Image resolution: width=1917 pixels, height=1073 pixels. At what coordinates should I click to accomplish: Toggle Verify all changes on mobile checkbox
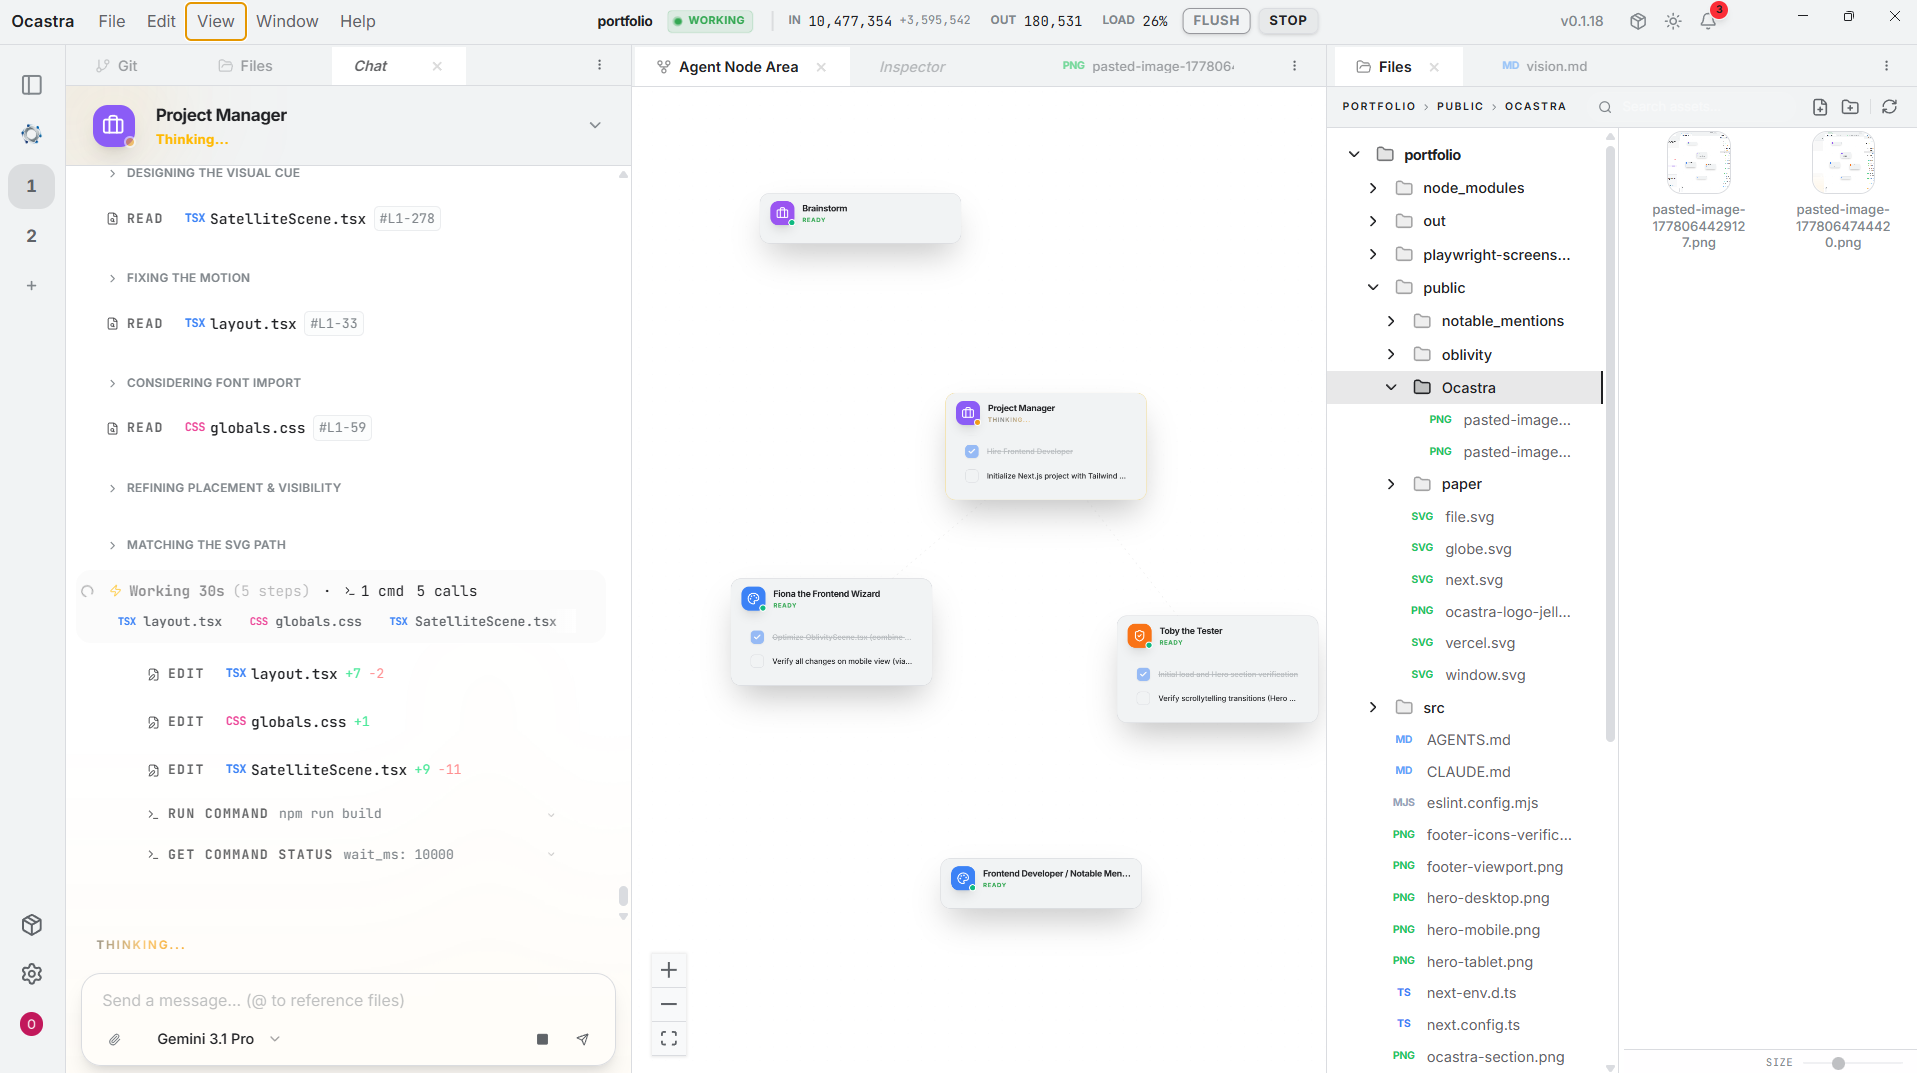click(757, 661)
